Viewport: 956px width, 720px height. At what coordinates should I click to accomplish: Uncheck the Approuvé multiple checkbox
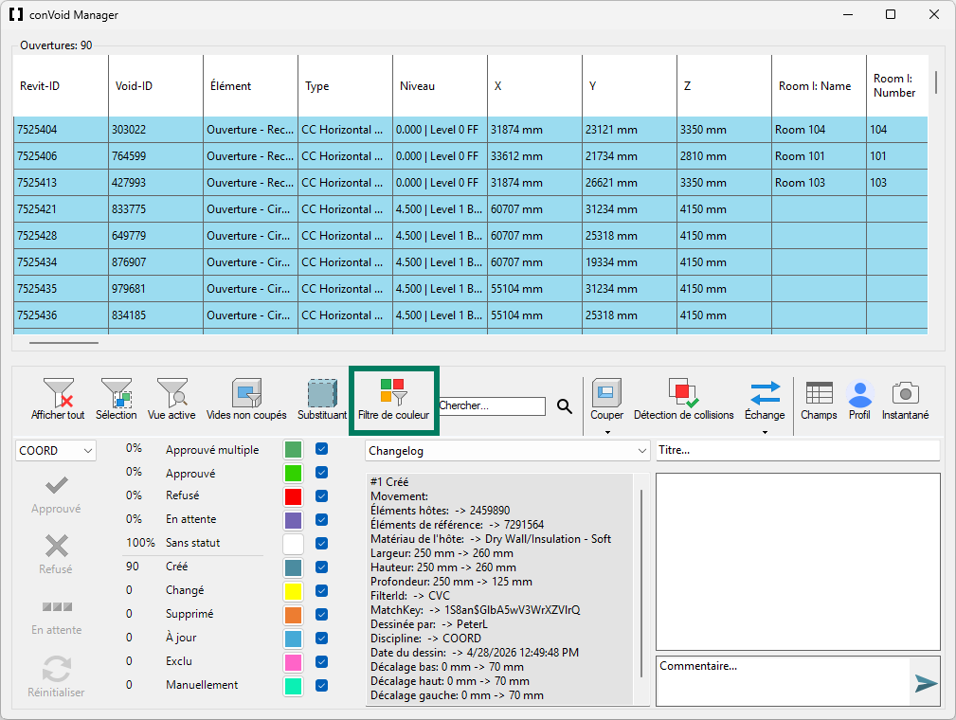tap(321, 449)
